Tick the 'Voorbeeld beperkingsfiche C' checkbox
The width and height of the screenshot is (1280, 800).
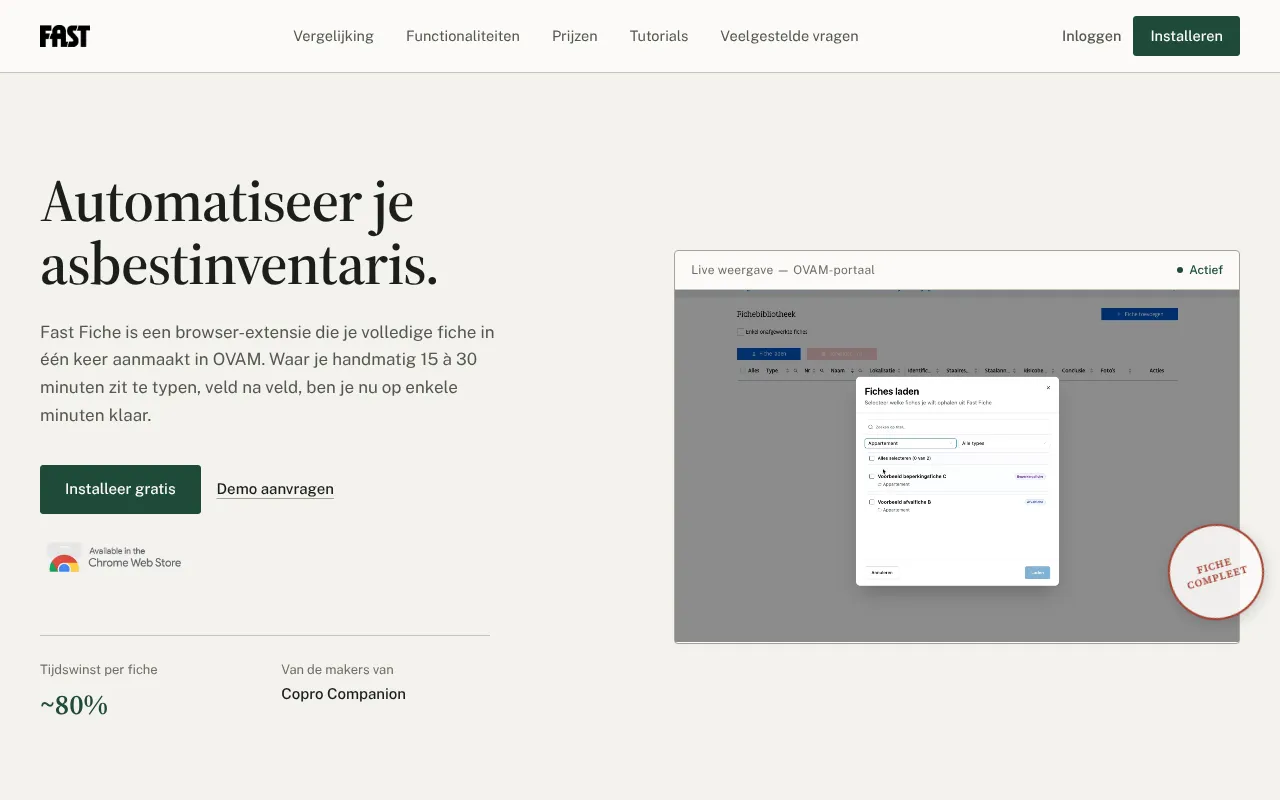(871, 477)
